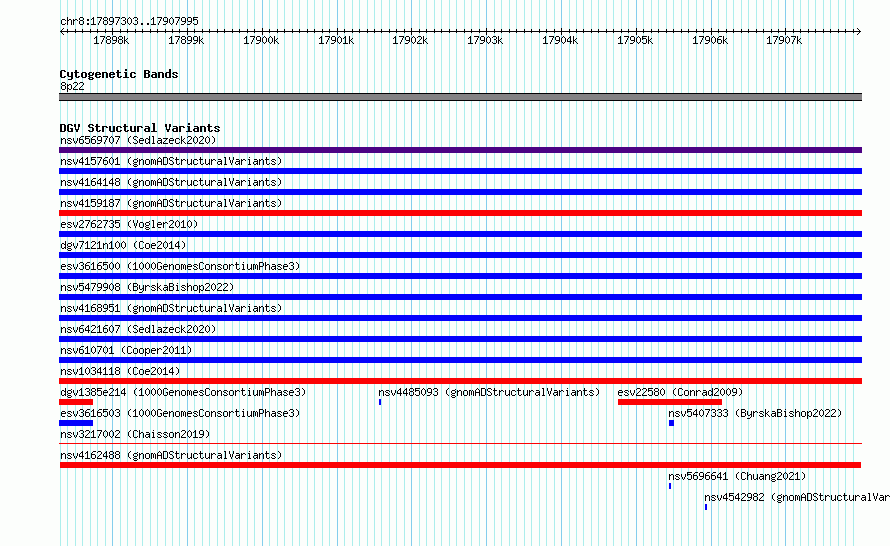The image size is (890, 546).
Task: Click the 8p22 cytogenetic band label
Action: [x=72, y=86]
